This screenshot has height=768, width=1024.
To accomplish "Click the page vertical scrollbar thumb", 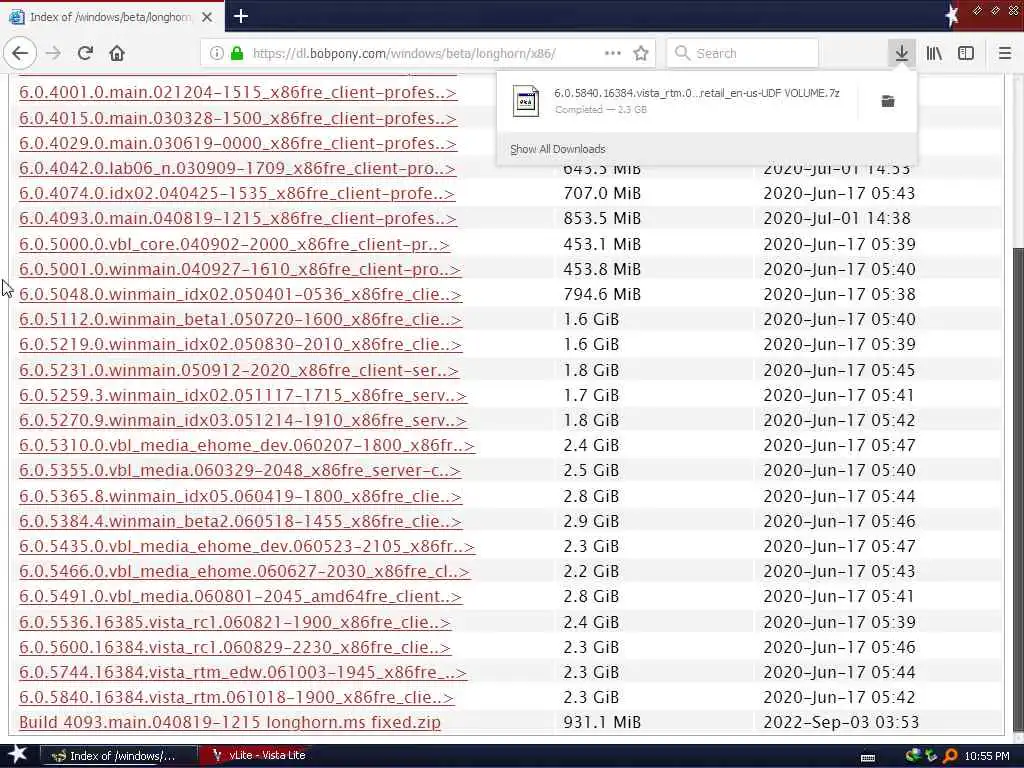I will pyautogui.click(x=1017, y=490).
